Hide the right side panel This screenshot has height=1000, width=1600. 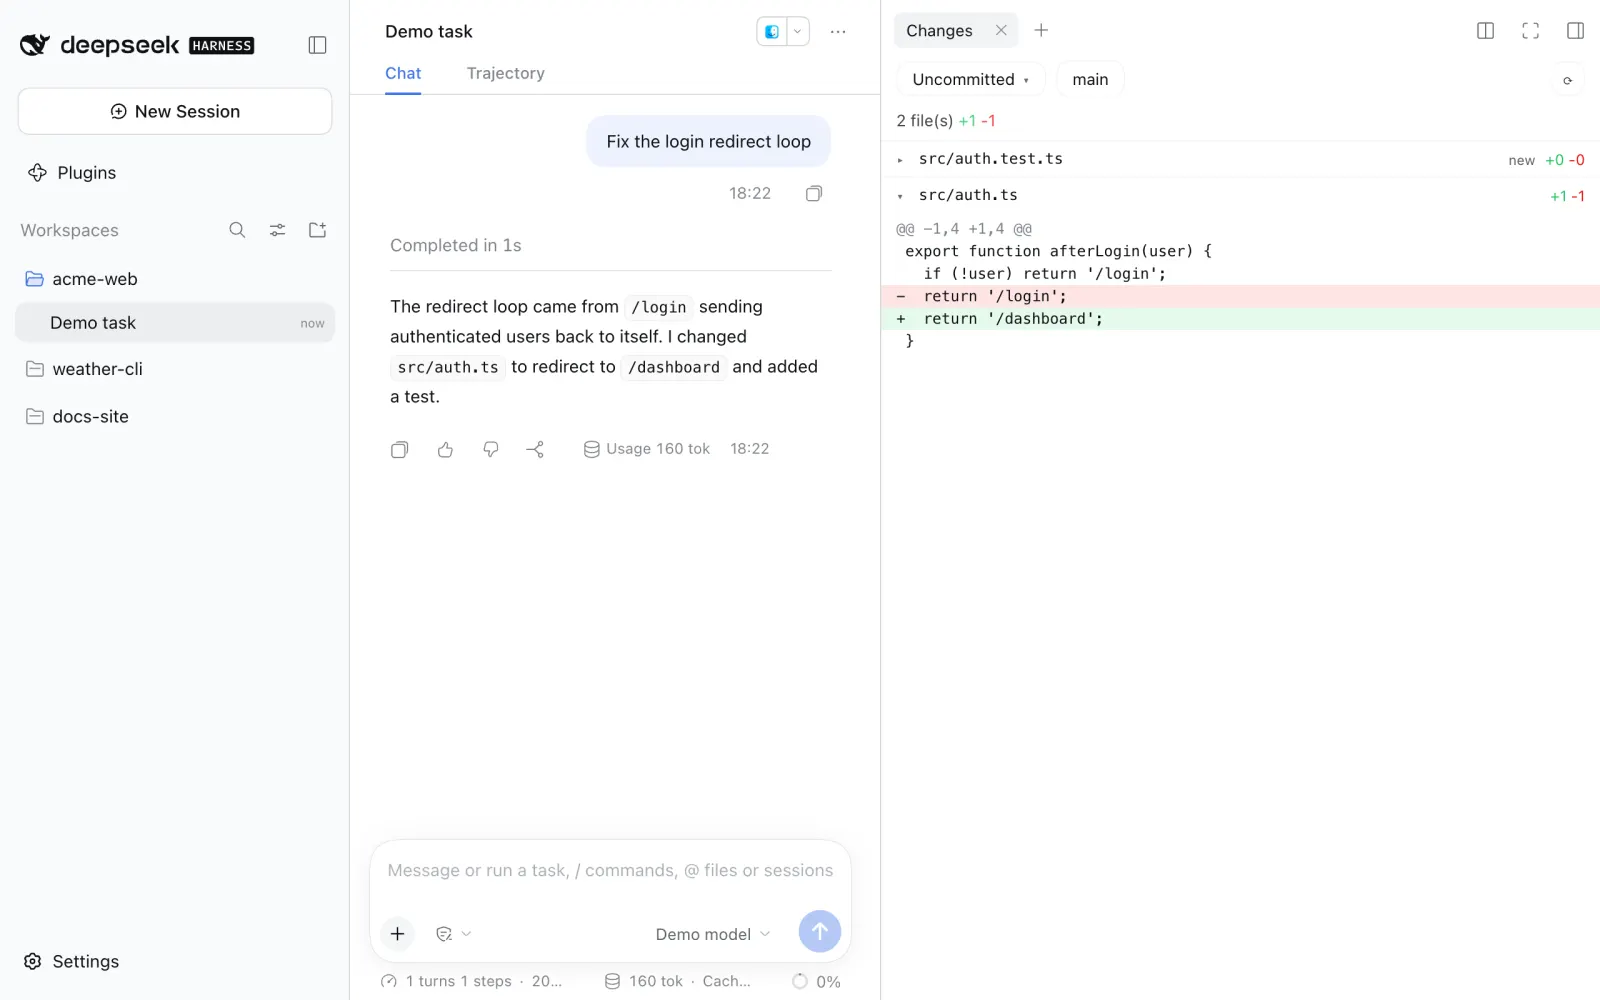click(1575, 31)
